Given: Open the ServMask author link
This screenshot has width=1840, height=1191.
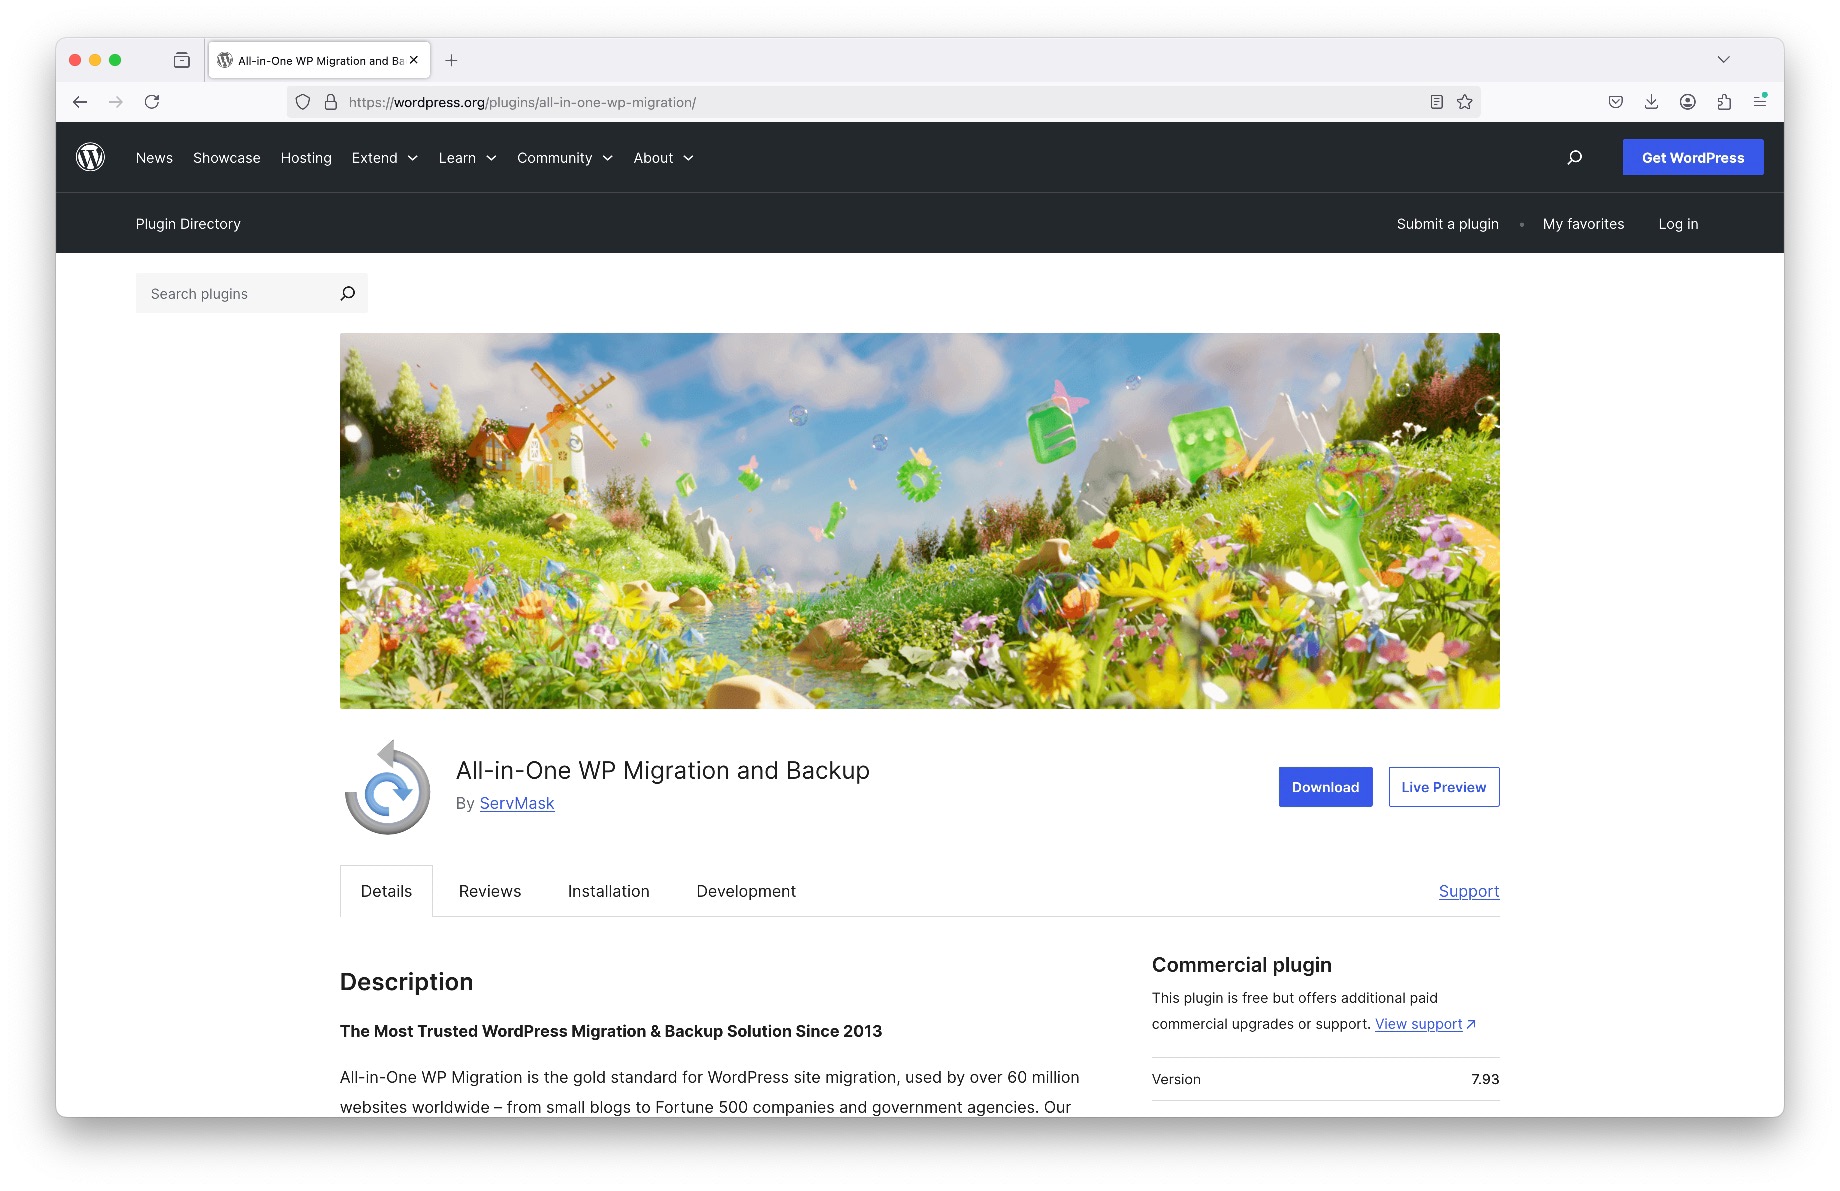Looking at the screenshot, I should pos(517,803).
